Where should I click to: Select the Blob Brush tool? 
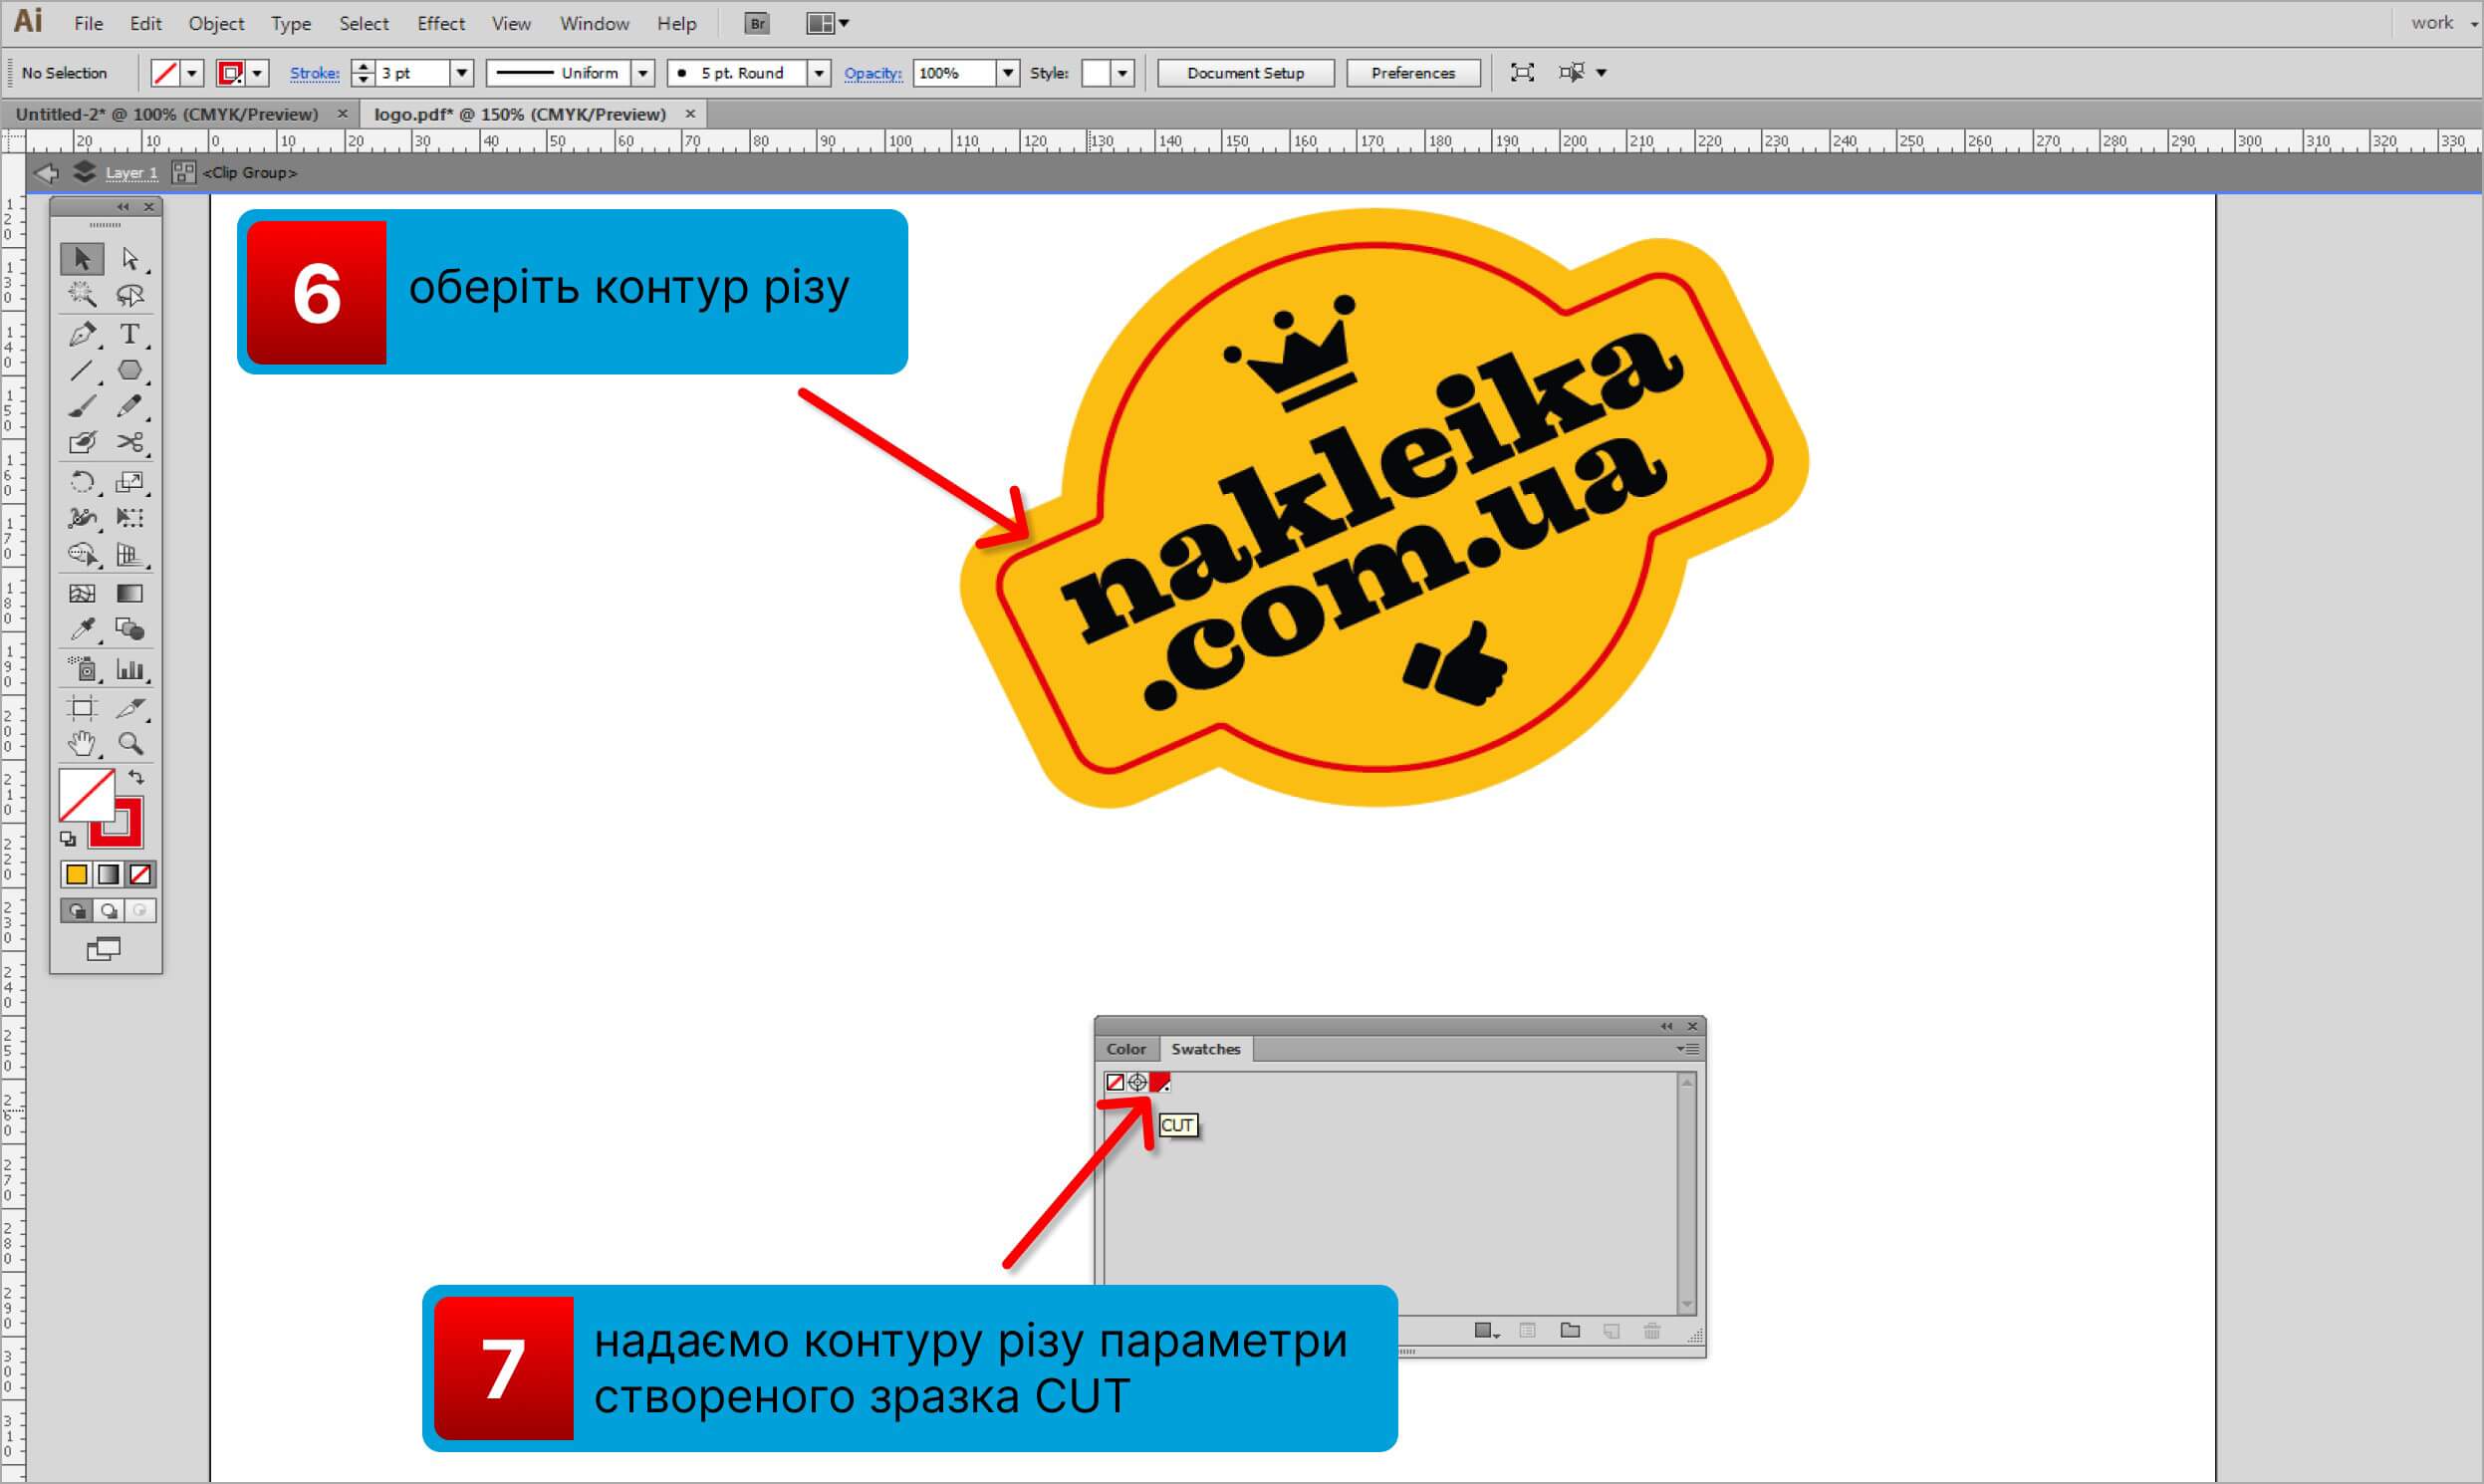(x=82, y=442)
